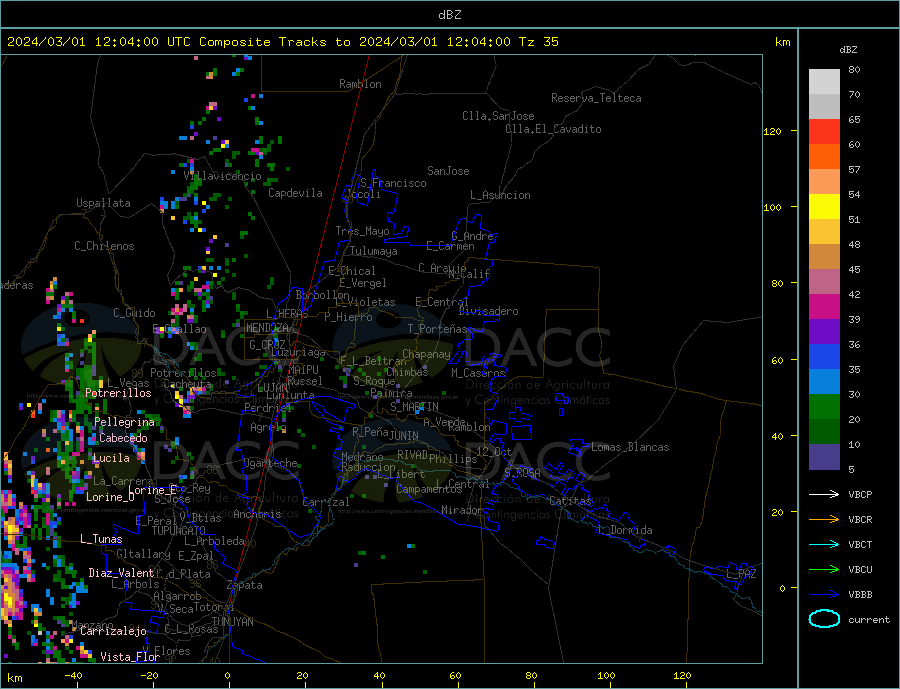The image size is (900, 689).
Task: Click the dark purple 5 dBZ legend swatch
Action: click(x=824, y=457)
